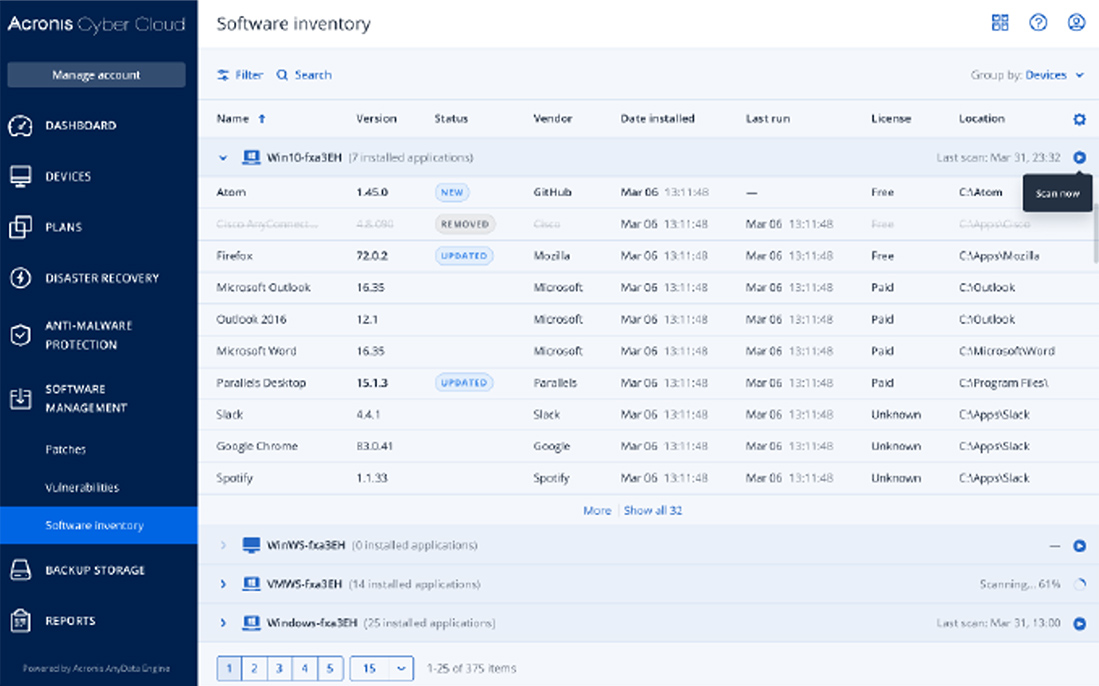This screenshot has width=1099, height=686.
Task: Open Reports section
Action: (70, 621)
